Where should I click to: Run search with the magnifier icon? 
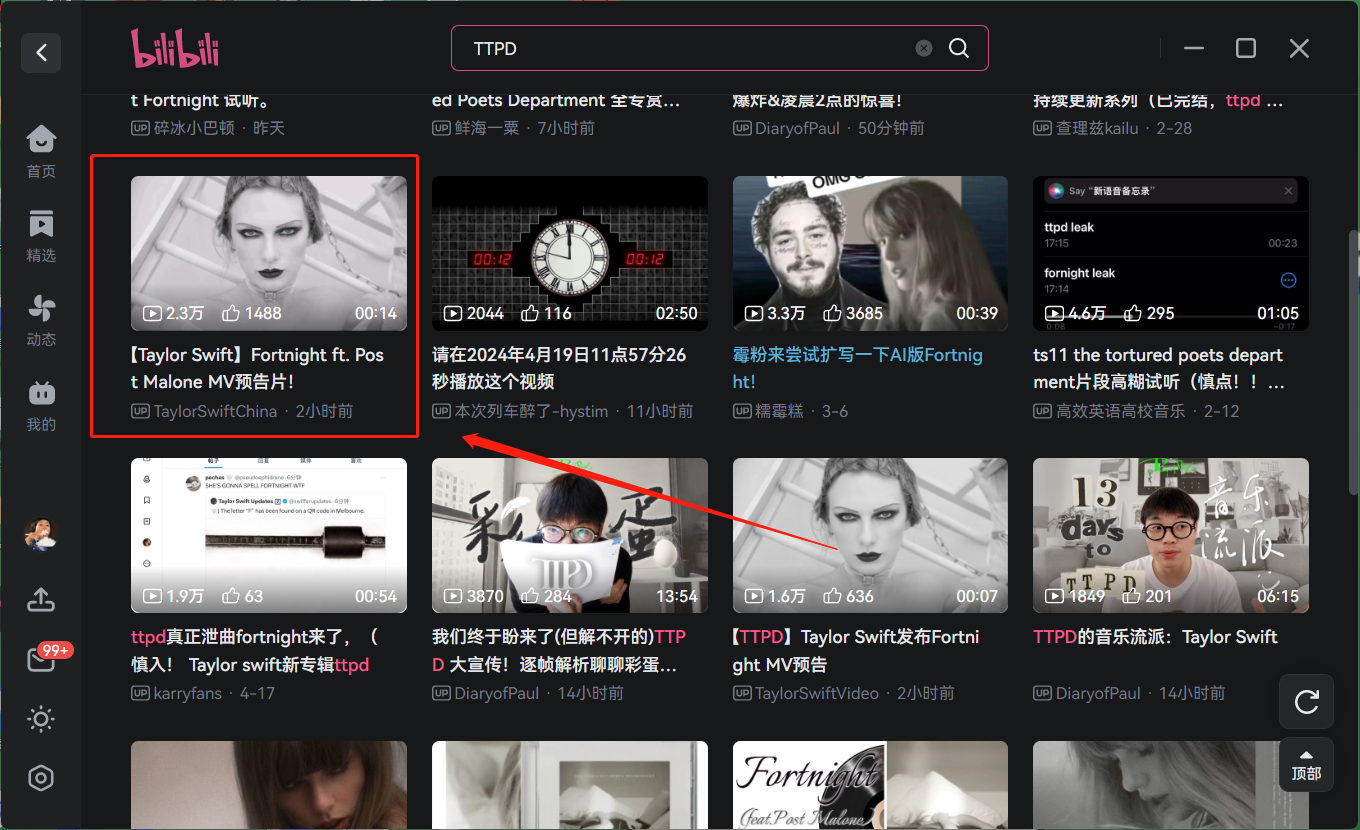click(959, 48)
